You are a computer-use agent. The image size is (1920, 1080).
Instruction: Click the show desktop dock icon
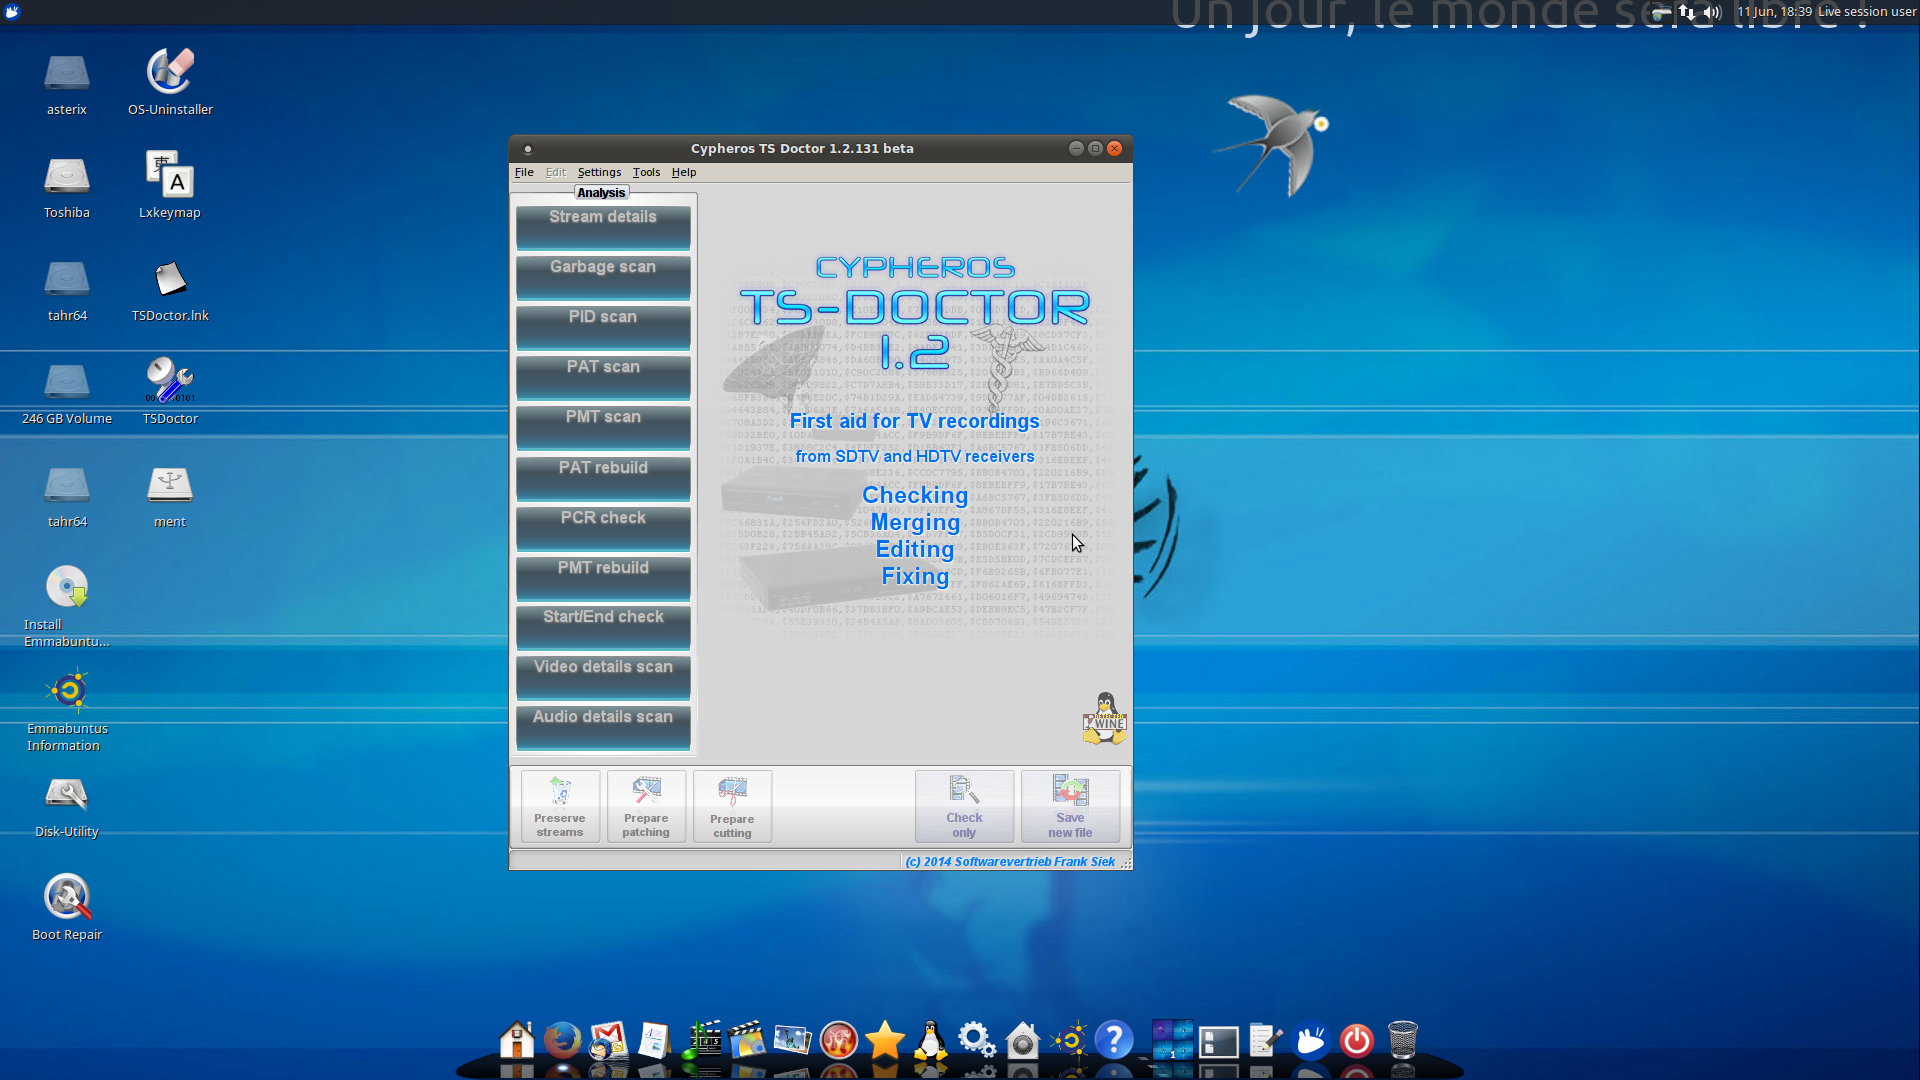point(1219,1042)
